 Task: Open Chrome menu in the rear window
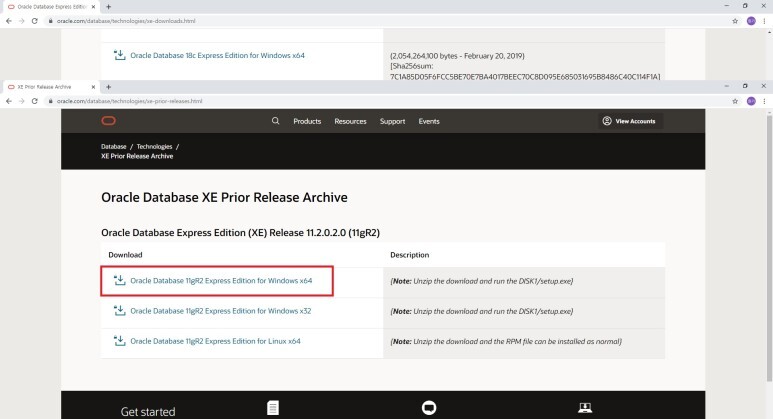coord(764,21)
